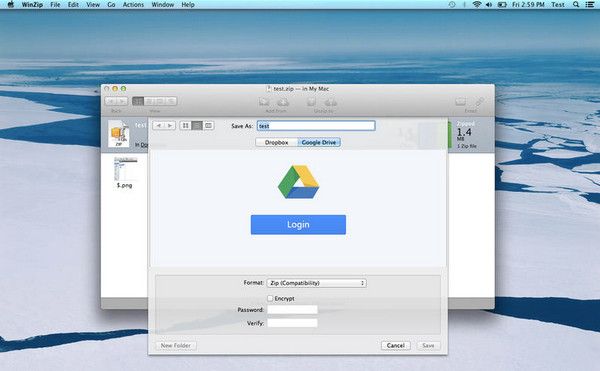The width and height of the screenshot is (600, 371).
Task: Click the Verify password field
Action: 292,323
